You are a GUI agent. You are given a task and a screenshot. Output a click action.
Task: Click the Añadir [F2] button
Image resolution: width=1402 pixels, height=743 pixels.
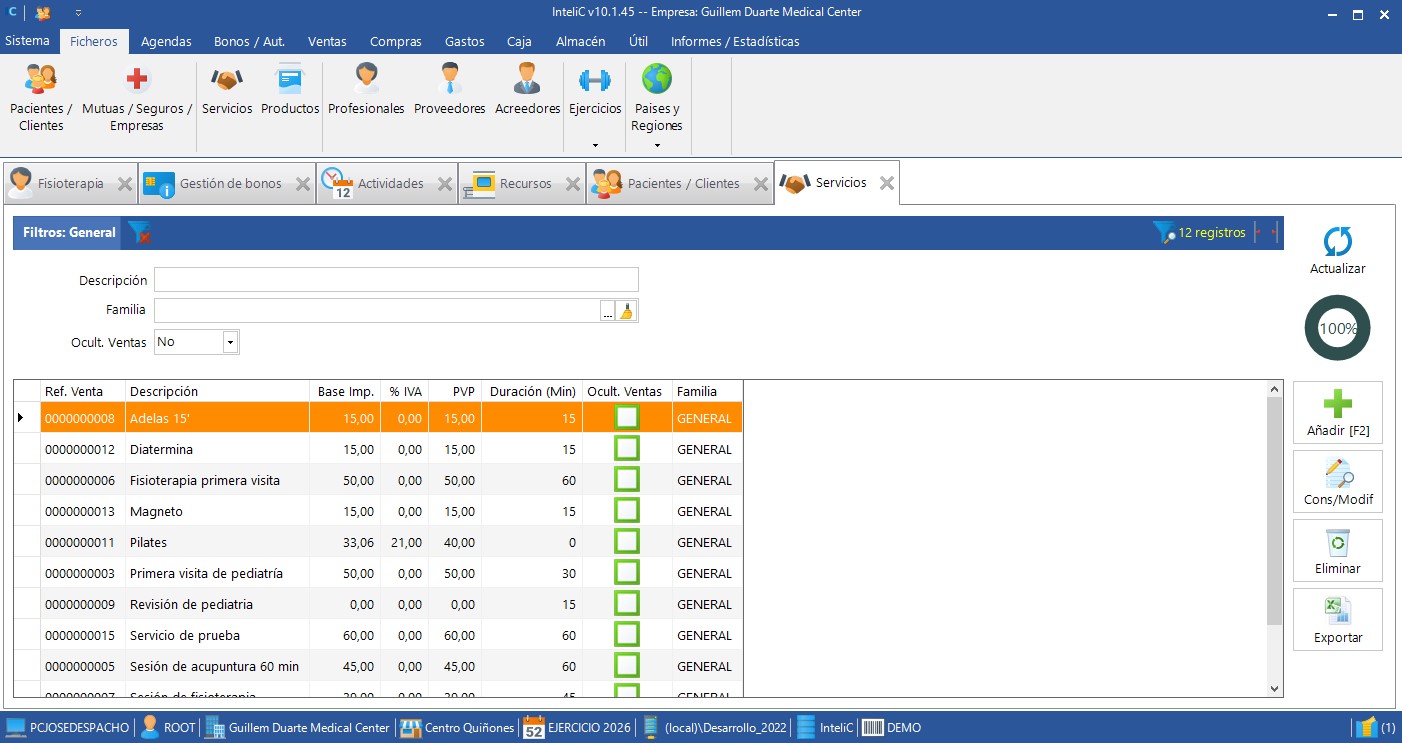pyautogui.click(x=1338, y=413)
